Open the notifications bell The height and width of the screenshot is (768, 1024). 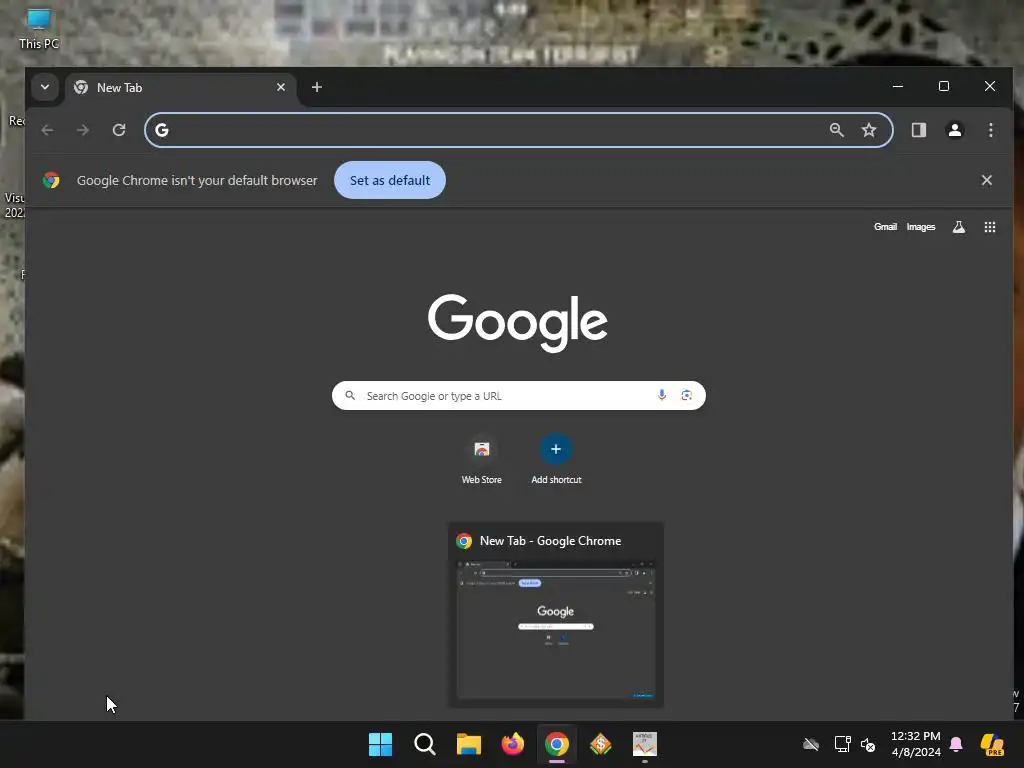point(956,744)
